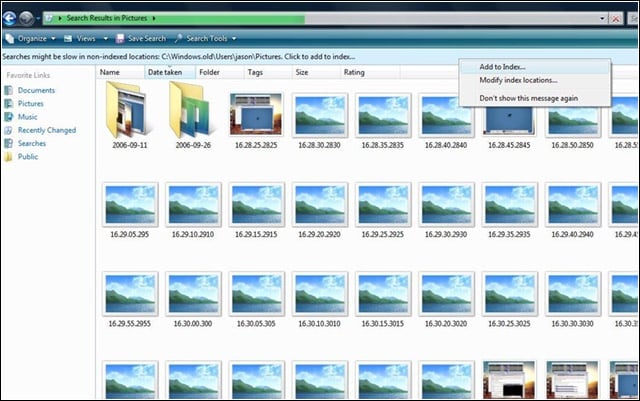The image size is (640, 401).
Task: Expand the Search Tools dropdown arrow
Action: coord(234,38)
